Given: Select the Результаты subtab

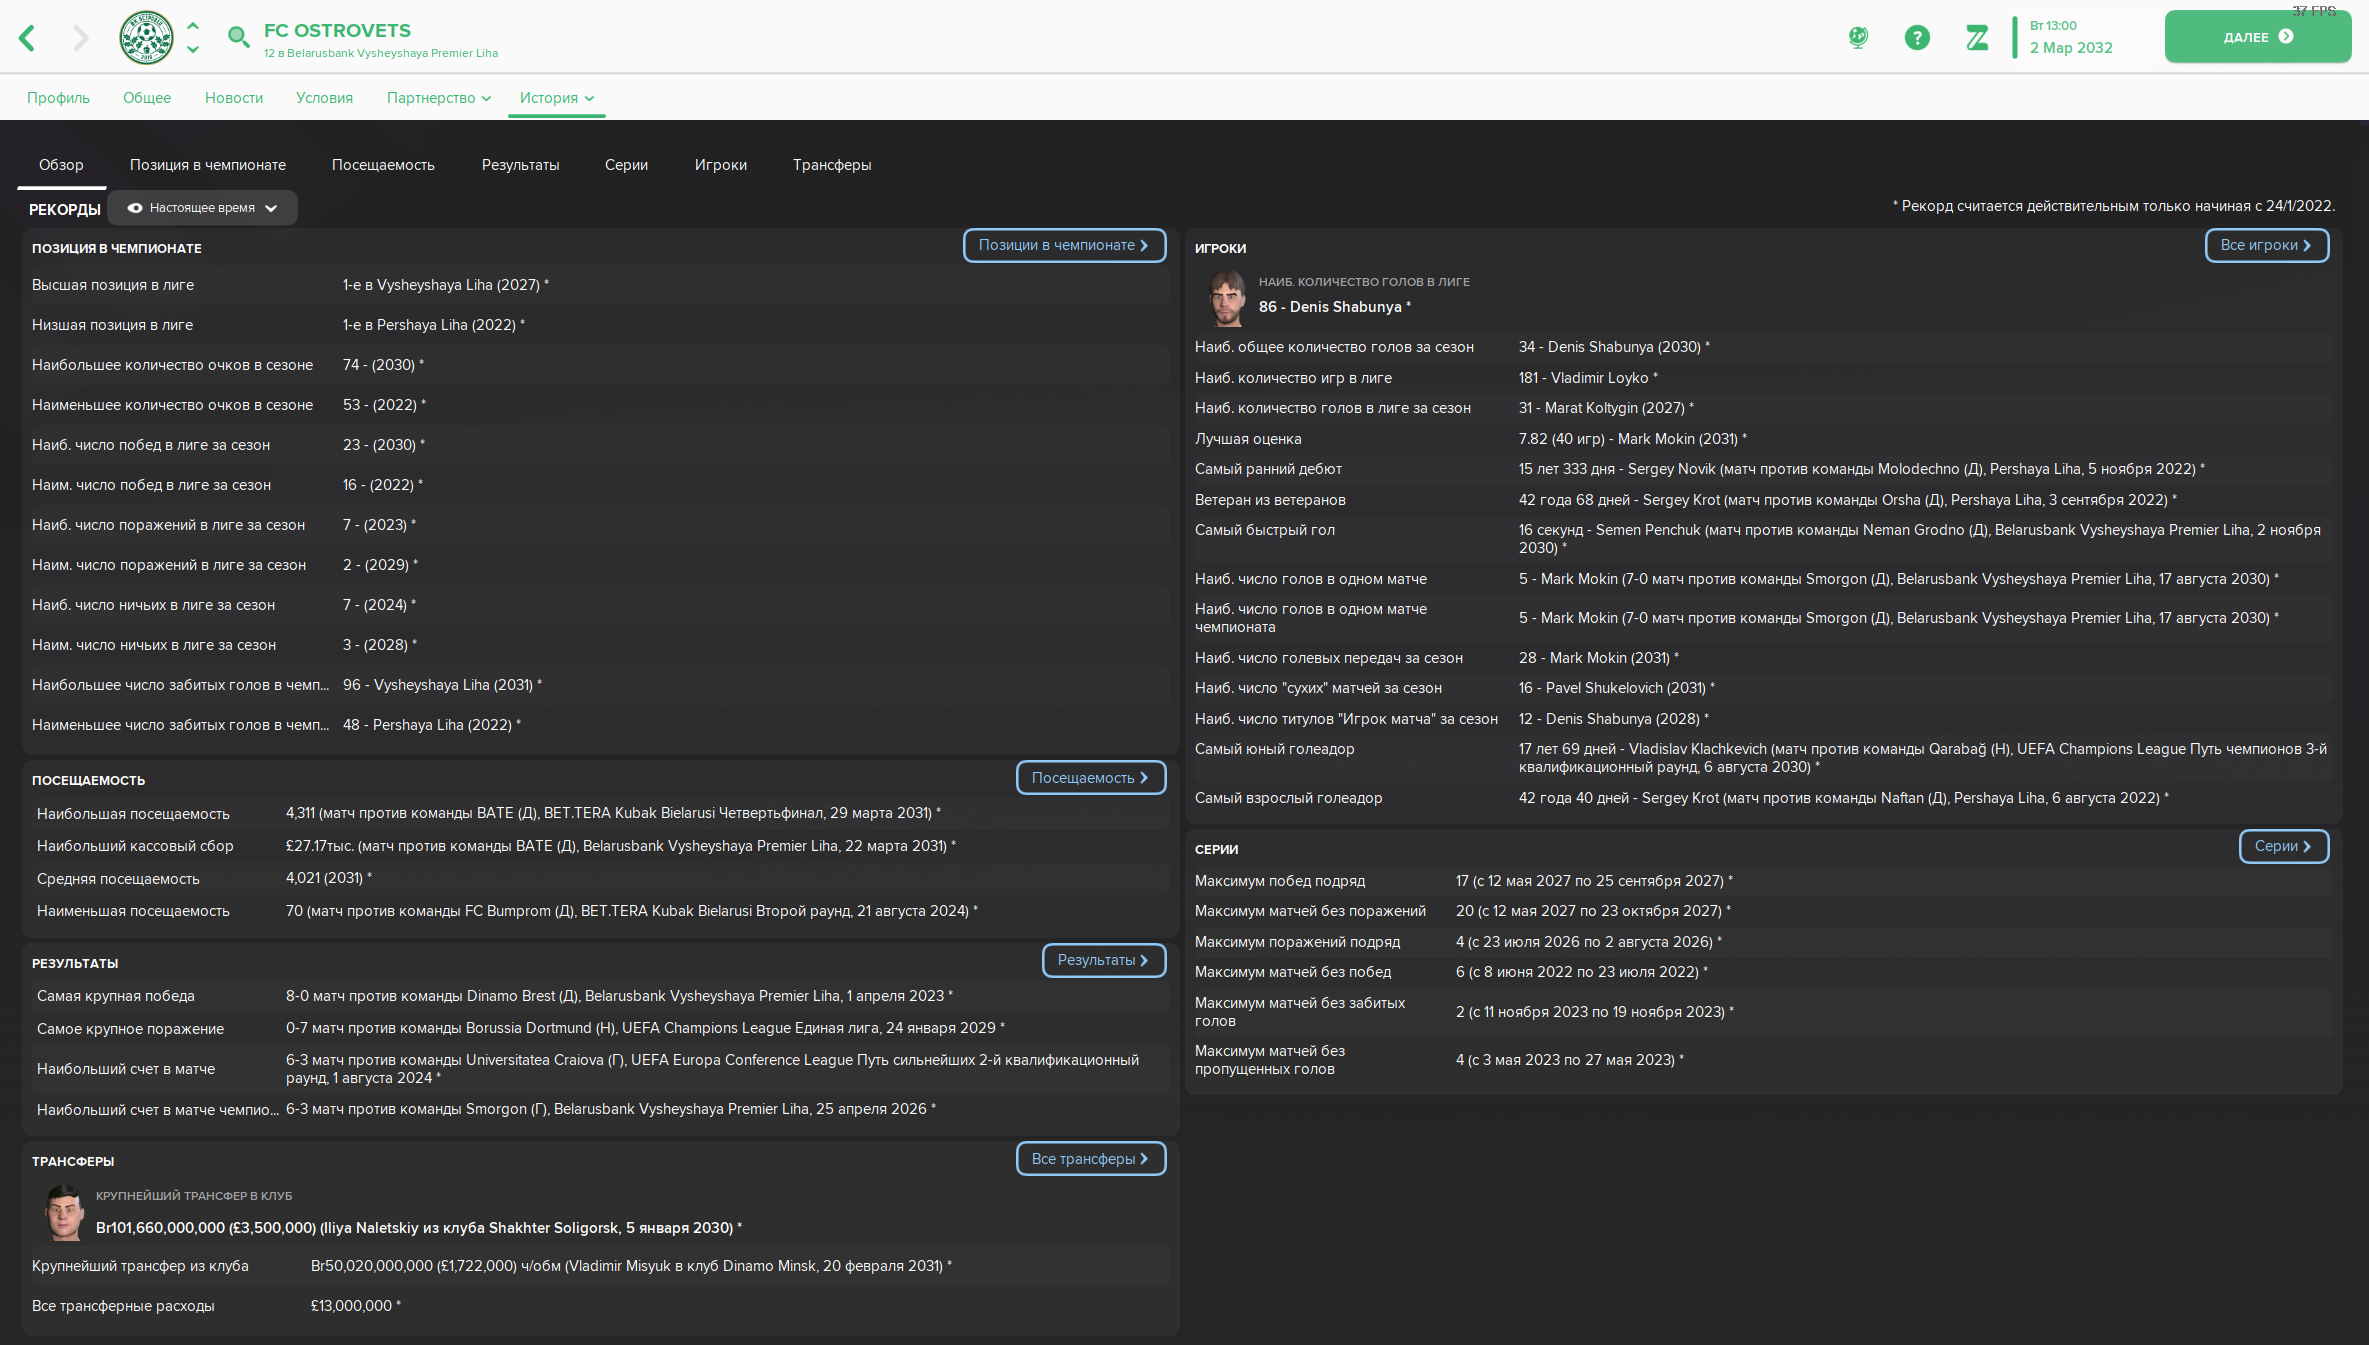Looking at the screenshot, I should (520, 165).
